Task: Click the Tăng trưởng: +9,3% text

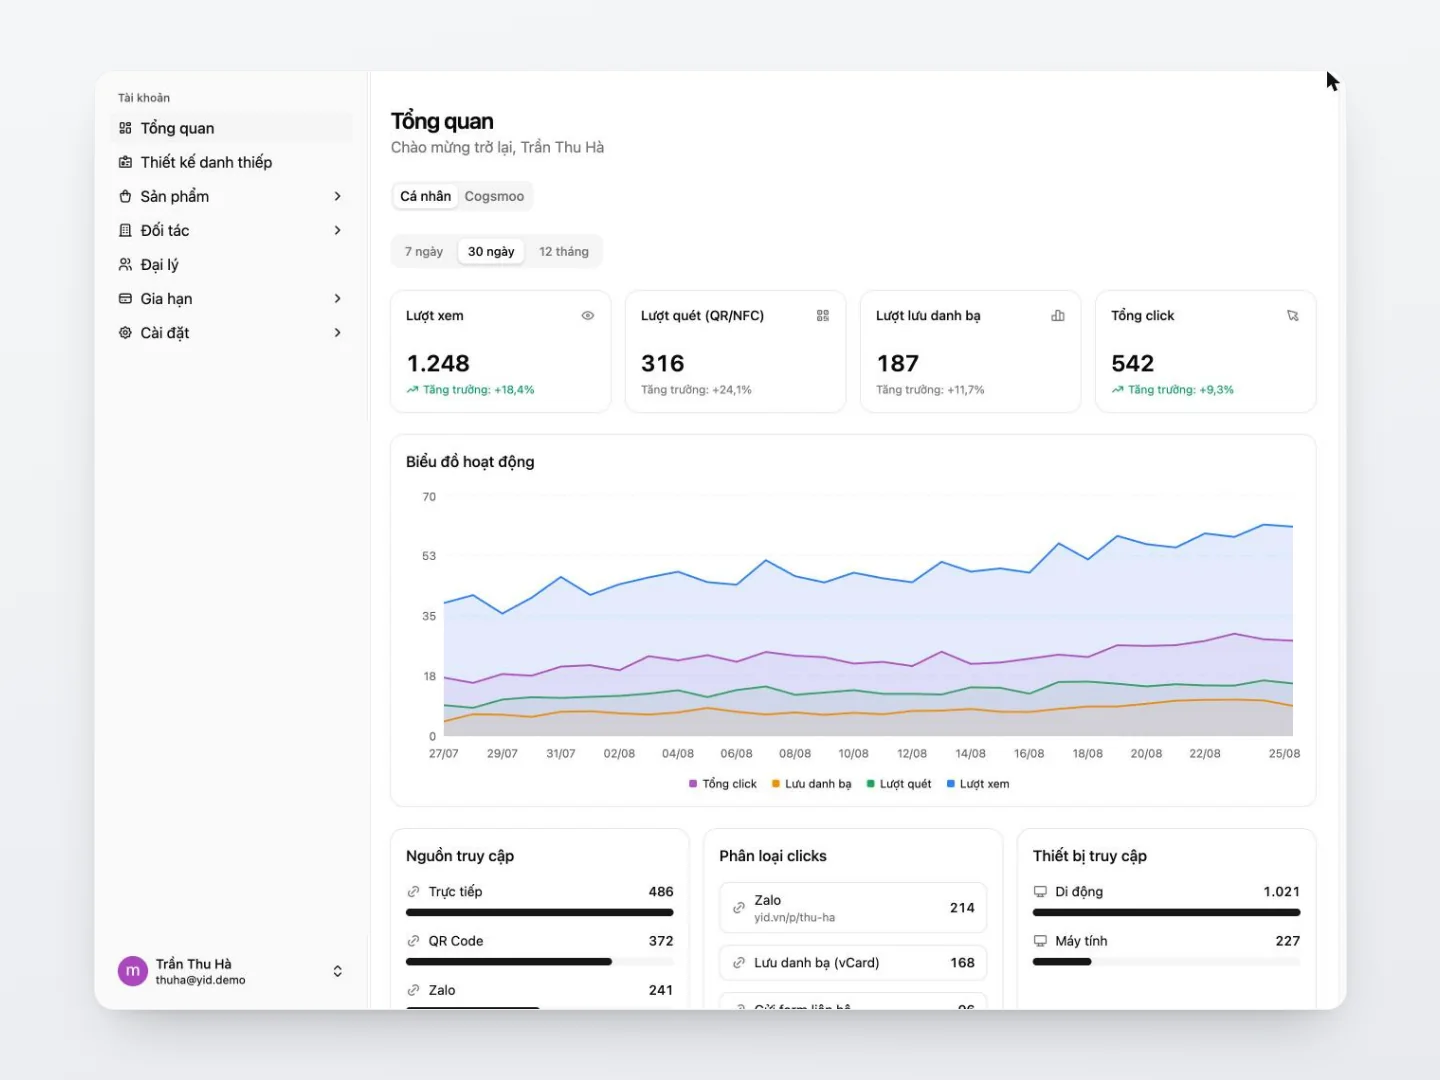Action: click(1181, 390)
